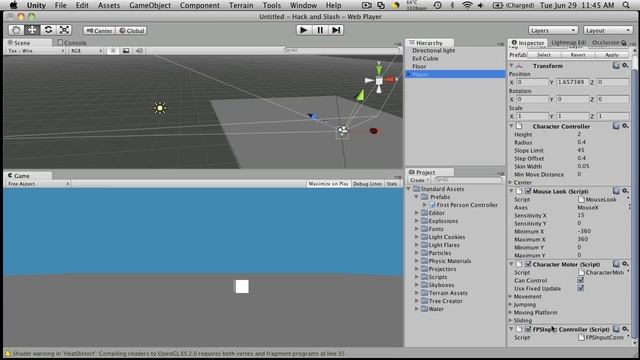
Task: Click the MouseLook script file icon
Action: tap(581, 199)
